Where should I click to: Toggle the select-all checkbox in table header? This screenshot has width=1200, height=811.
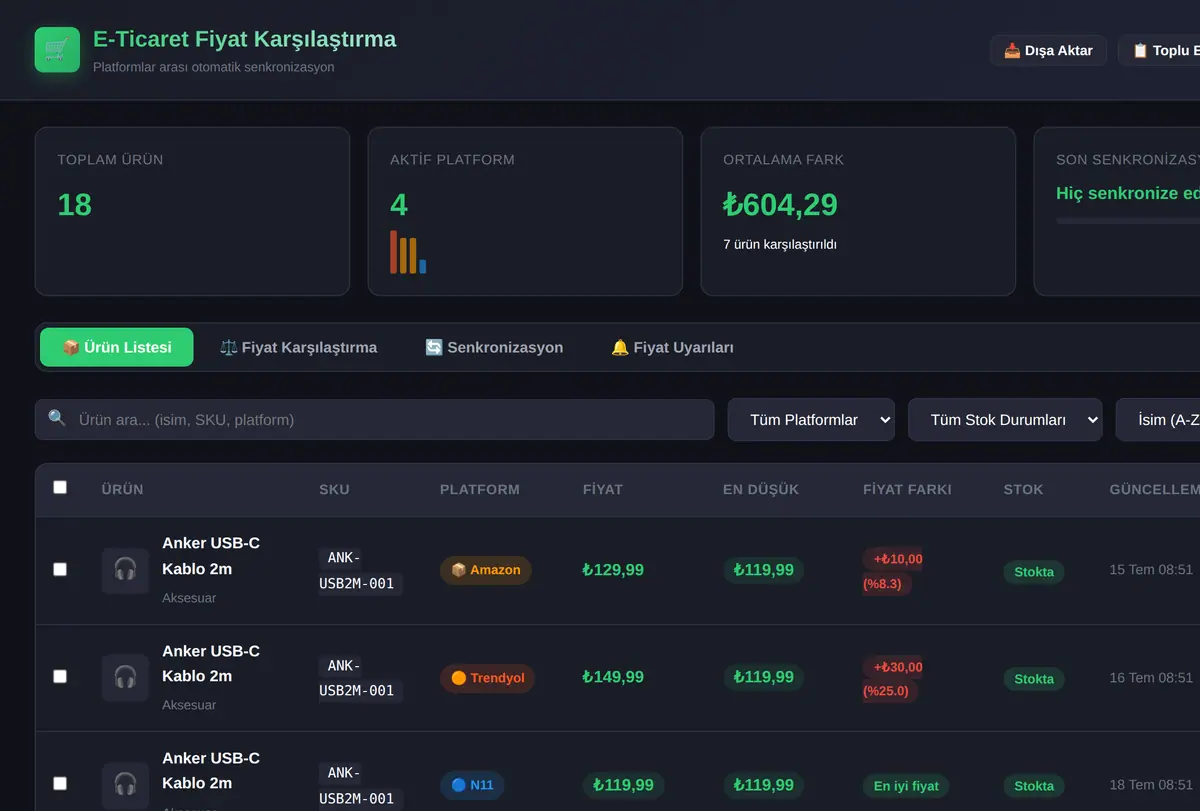coord(60,488)
